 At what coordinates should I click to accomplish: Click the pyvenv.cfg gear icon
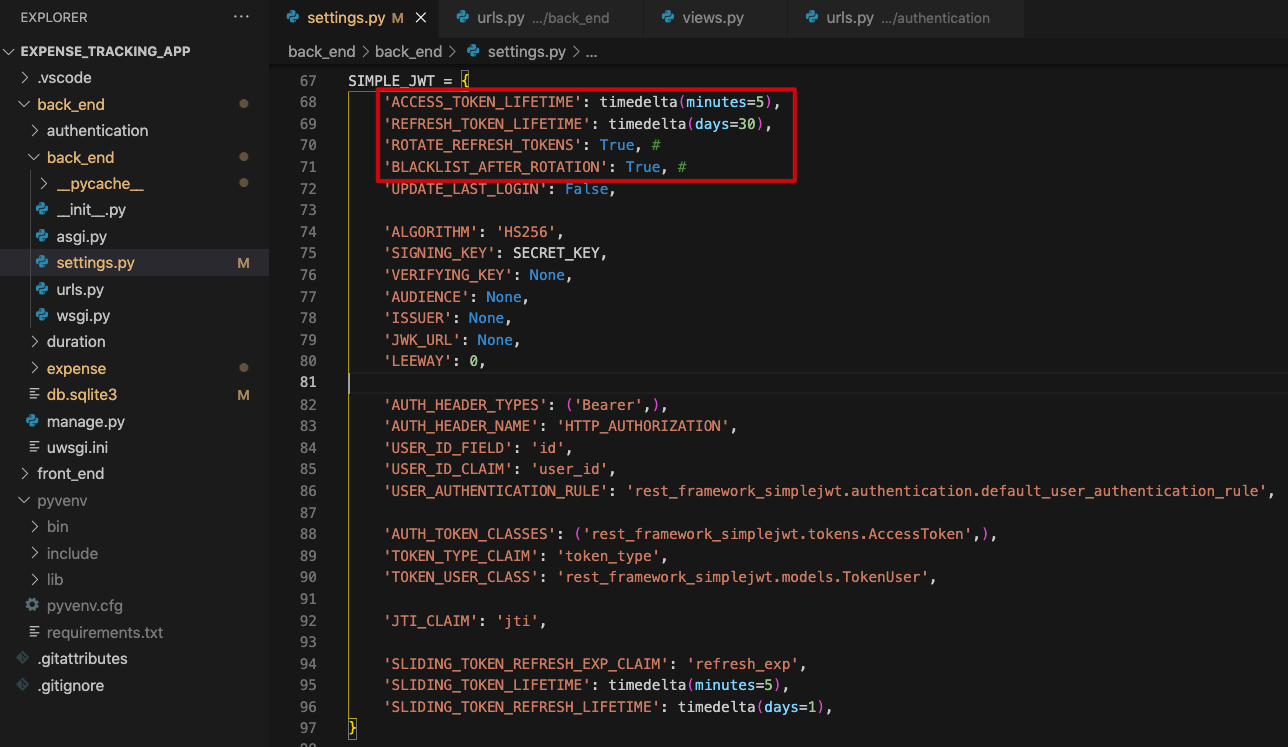click(x=32, y=605)
